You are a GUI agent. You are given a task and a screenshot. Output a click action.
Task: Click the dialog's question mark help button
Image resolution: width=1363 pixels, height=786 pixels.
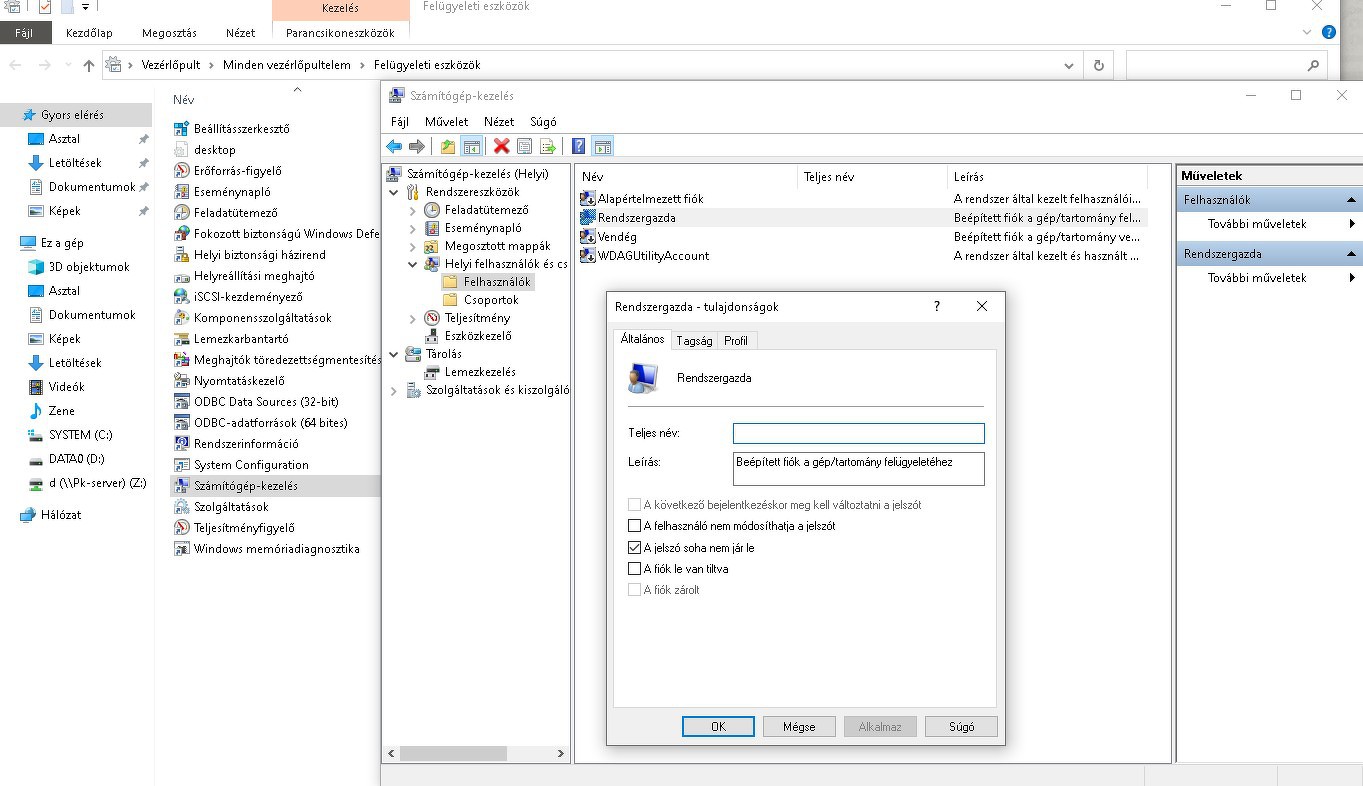pos(937,306)
